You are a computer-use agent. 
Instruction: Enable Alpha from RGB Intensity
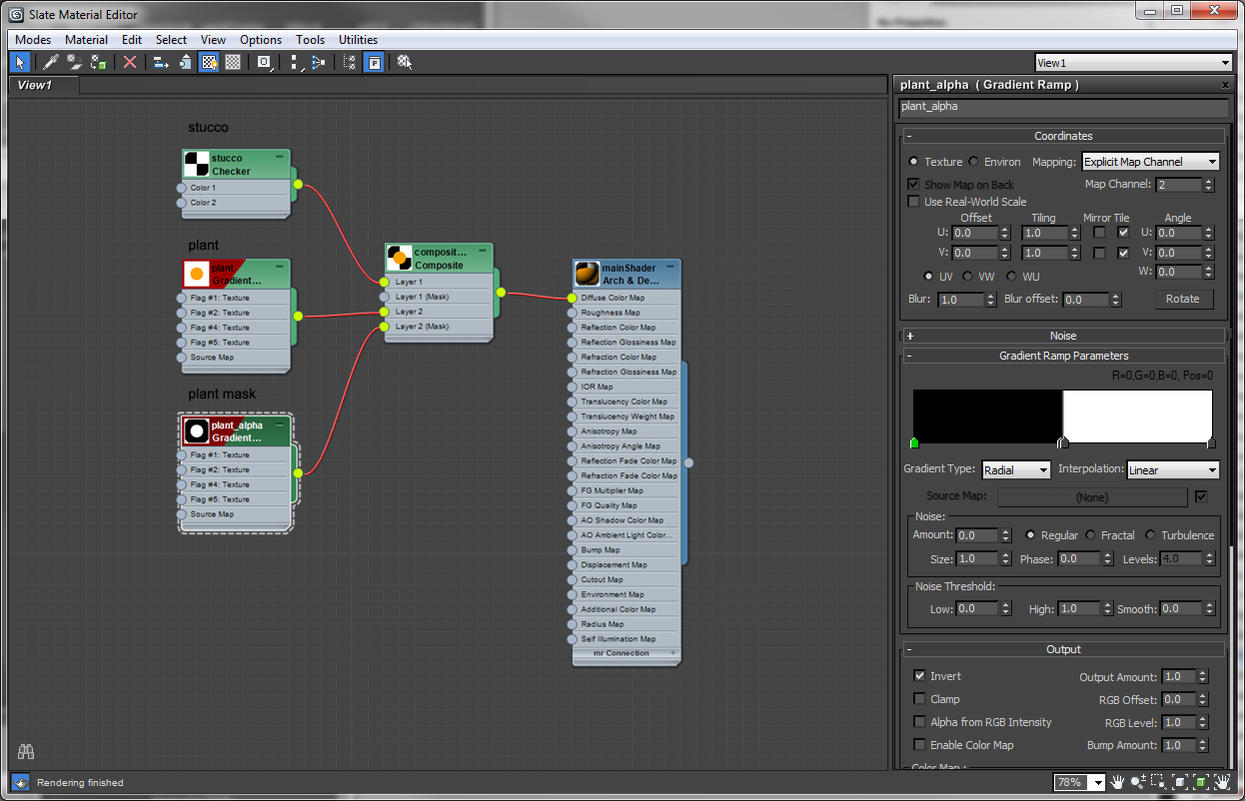click(920, 722)
